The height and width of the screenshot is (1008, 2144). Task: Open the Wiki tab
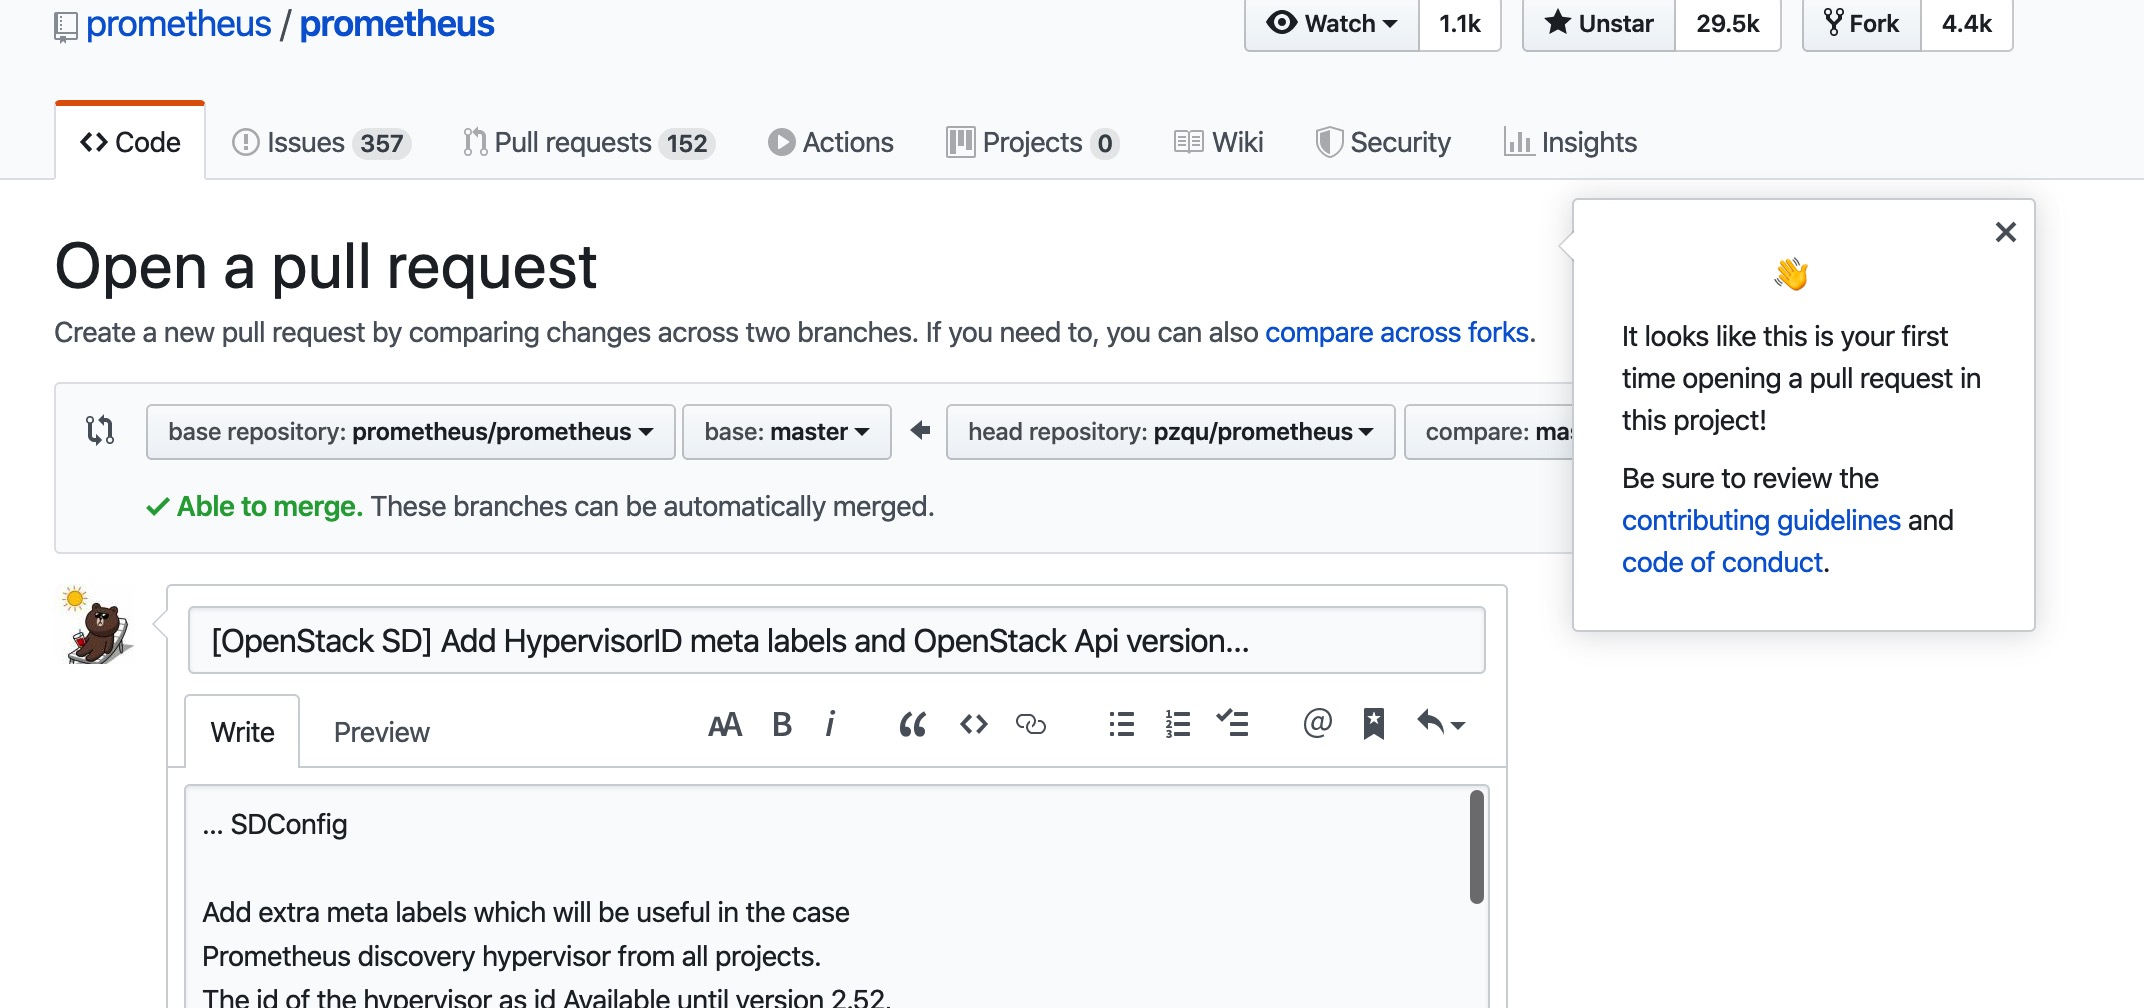[x=1219, y=143]
